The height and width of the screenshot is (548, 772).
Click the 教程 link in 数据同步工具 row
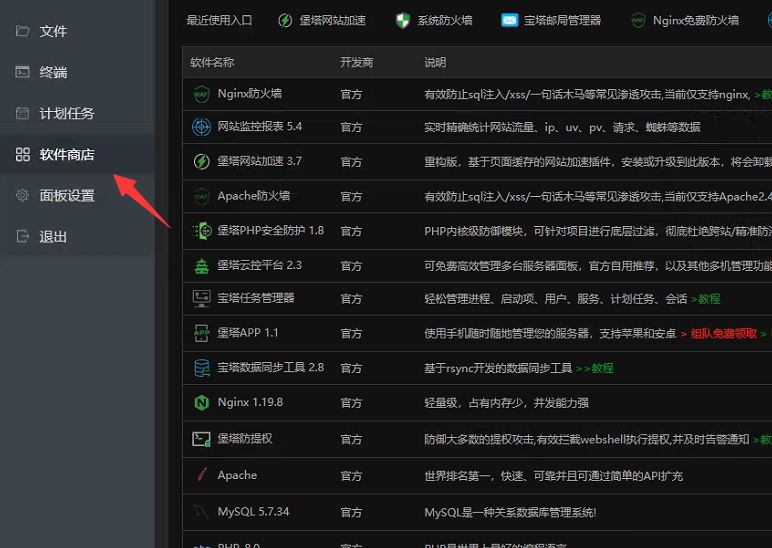coord(602,368)
